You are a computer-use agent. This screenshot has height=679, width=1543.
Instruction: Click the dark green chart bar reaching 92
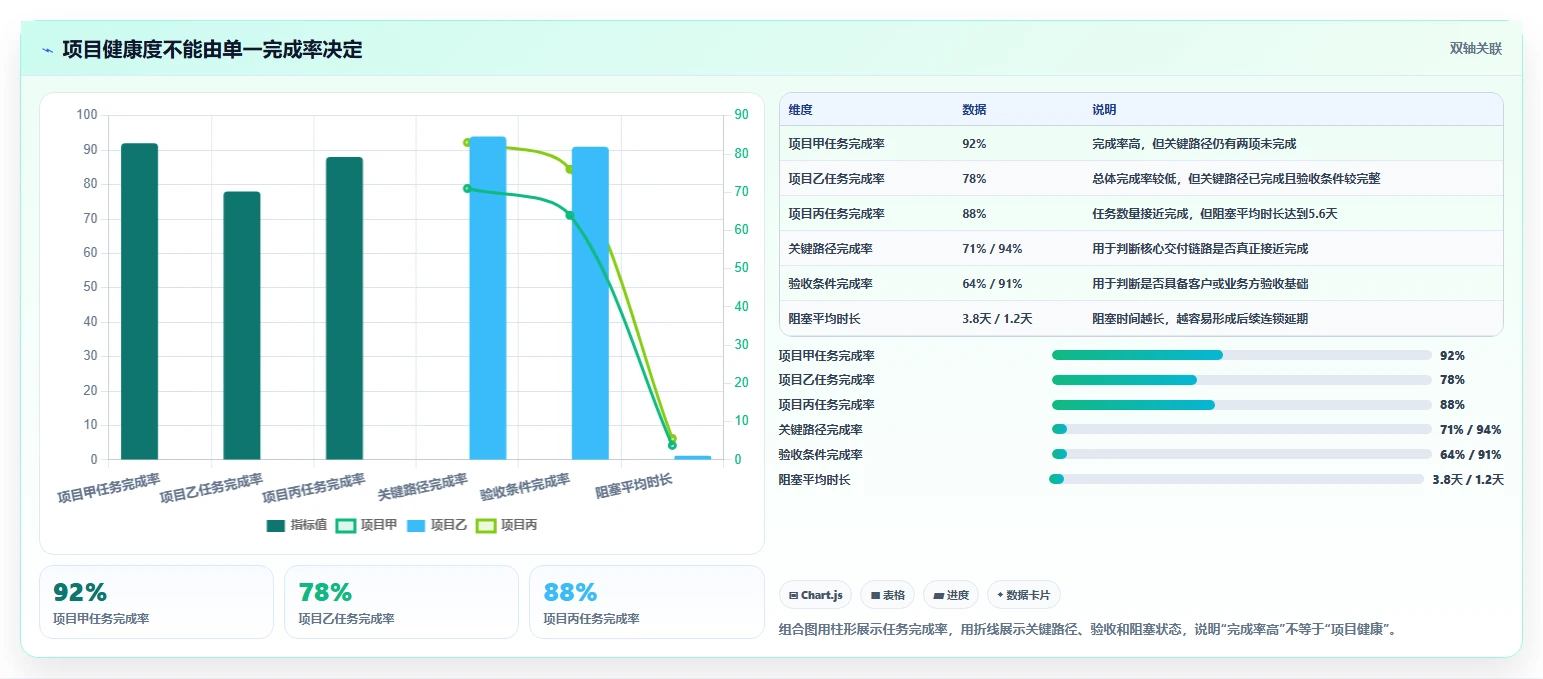pos(139,301)
